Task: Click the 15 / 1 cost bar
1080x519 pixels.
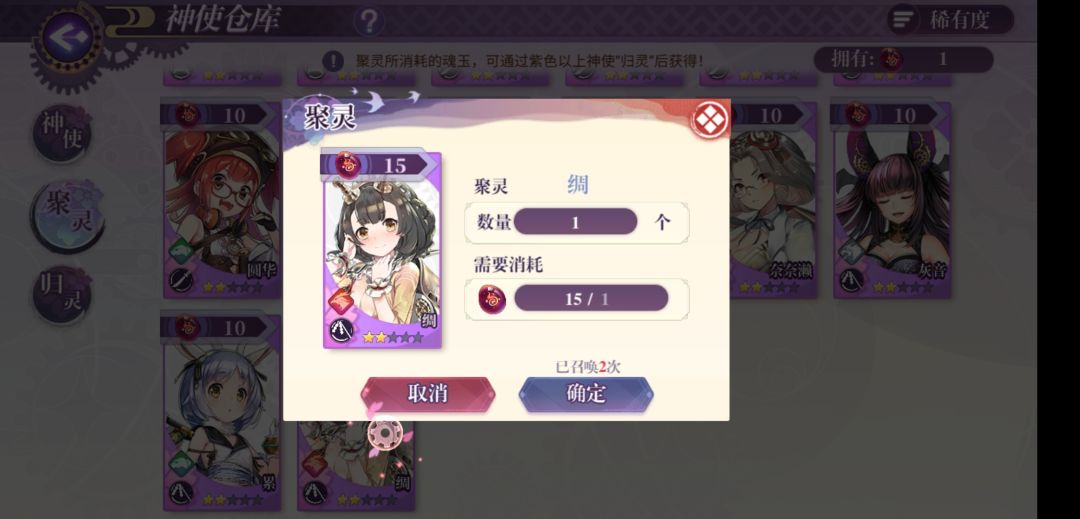Action: coord(591,299)
